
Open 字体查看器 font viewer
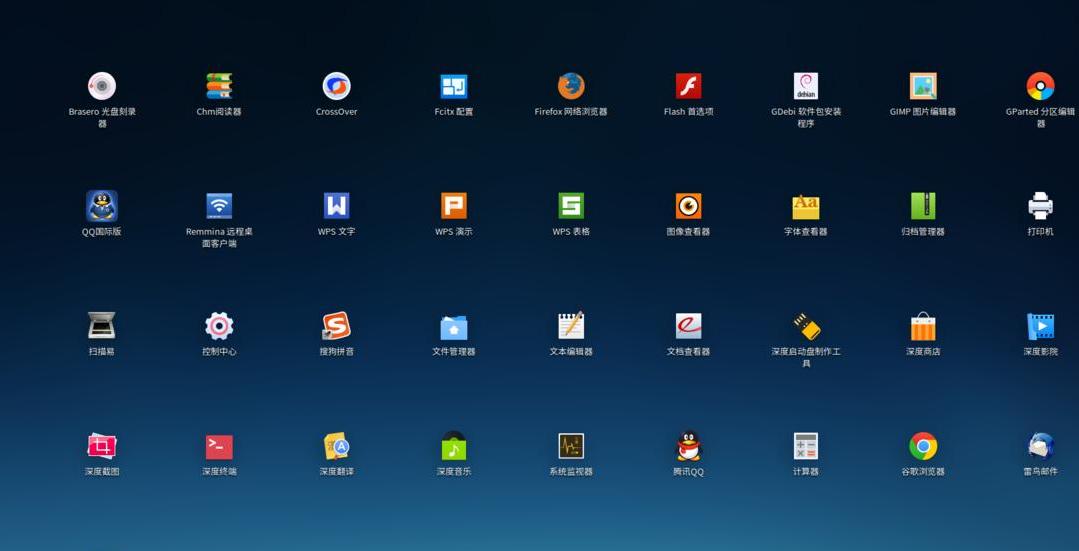pyautogui.click(x=806, y=206)
